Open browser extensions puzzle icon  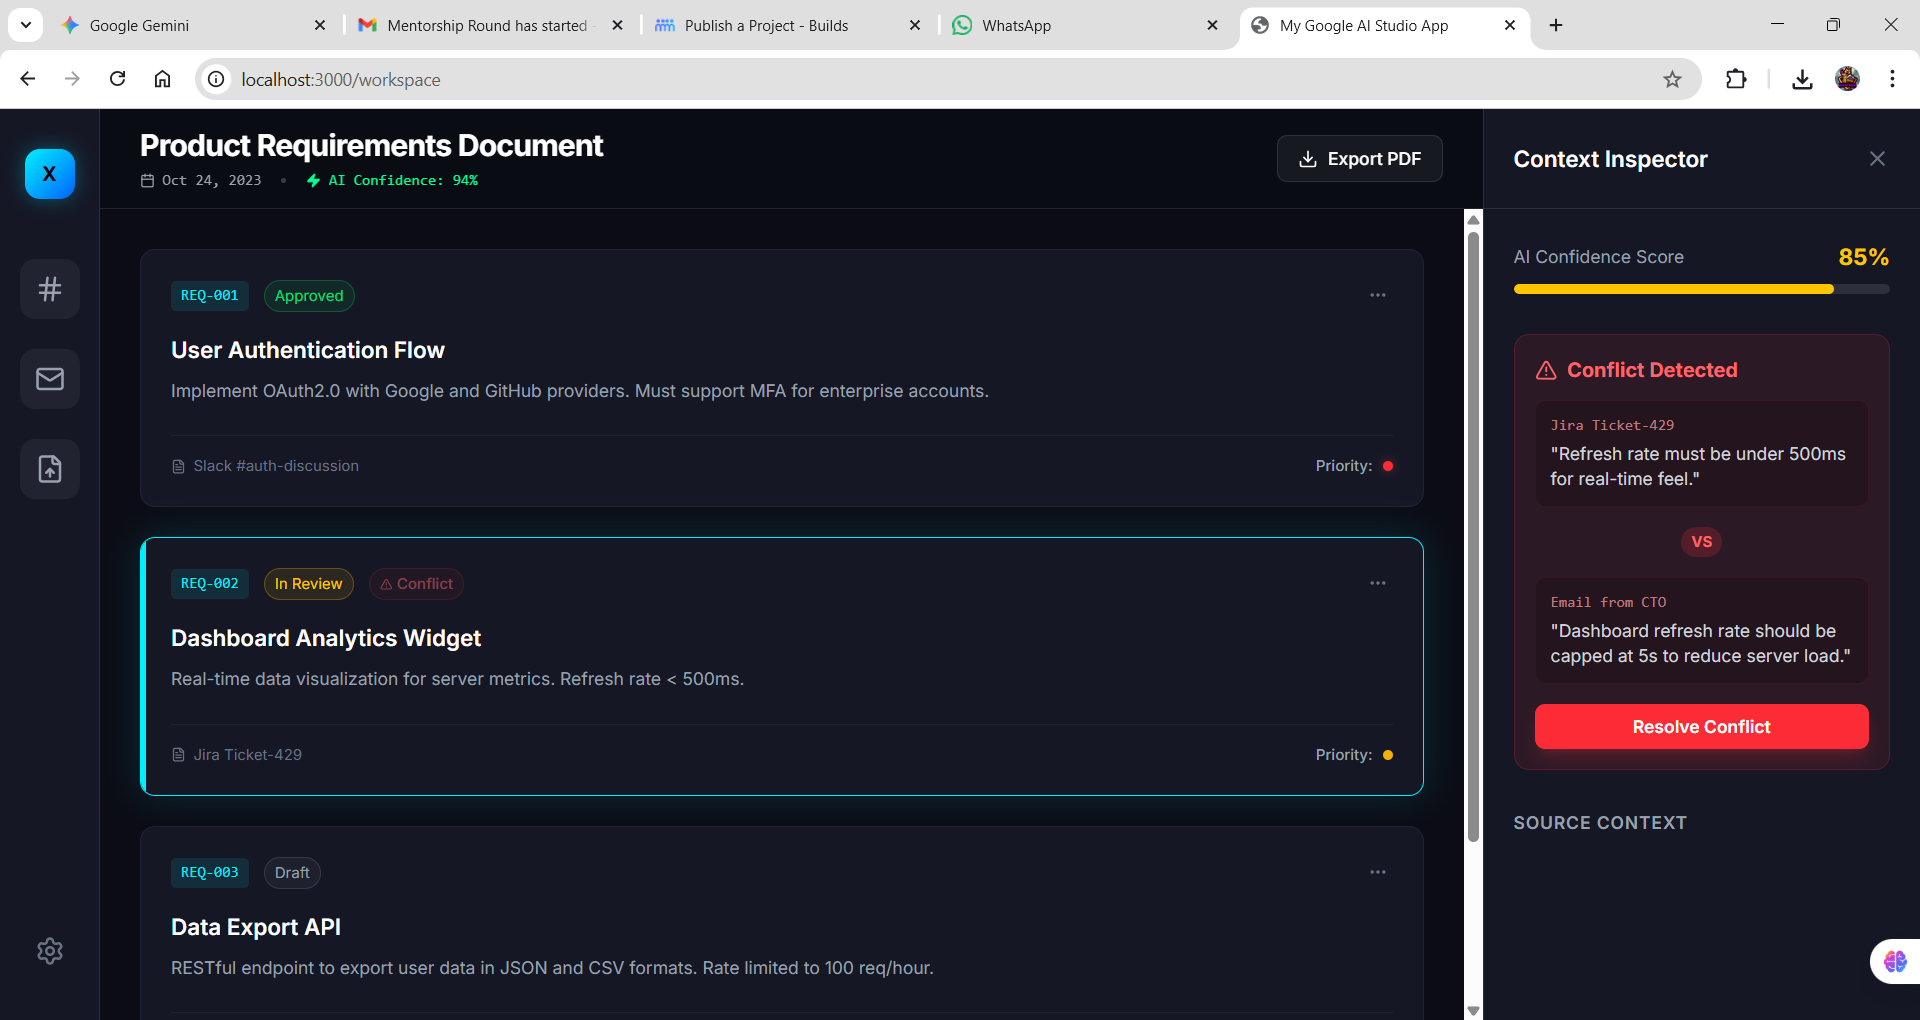1736,79
